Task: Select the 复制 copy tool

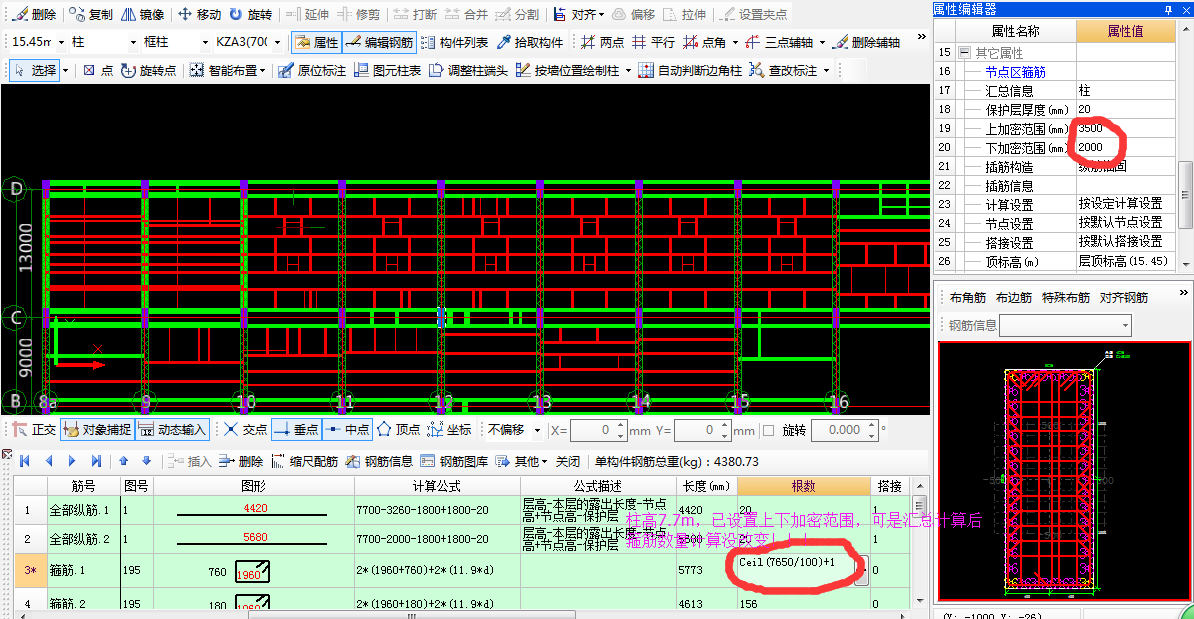Action: pyautogui.click(x=91, y=14)
